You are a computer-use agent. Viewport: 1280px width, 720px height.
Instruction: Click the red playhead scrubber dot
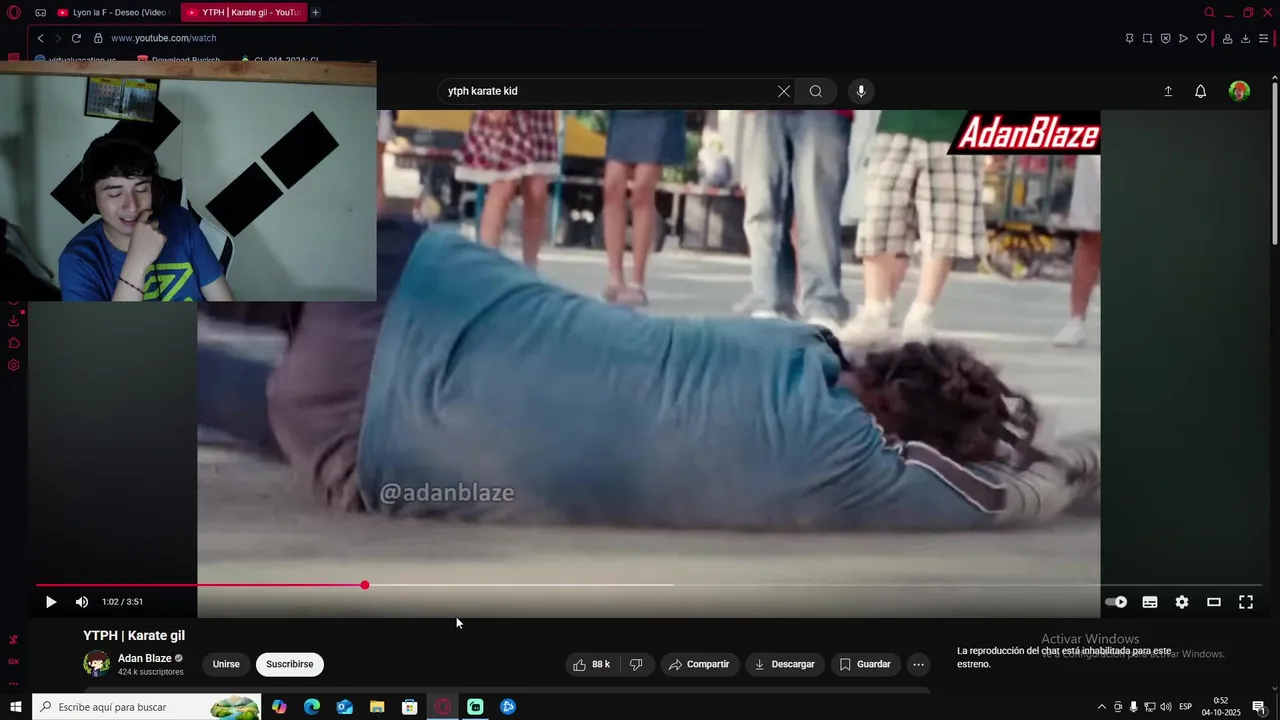(x=365, y=585)
